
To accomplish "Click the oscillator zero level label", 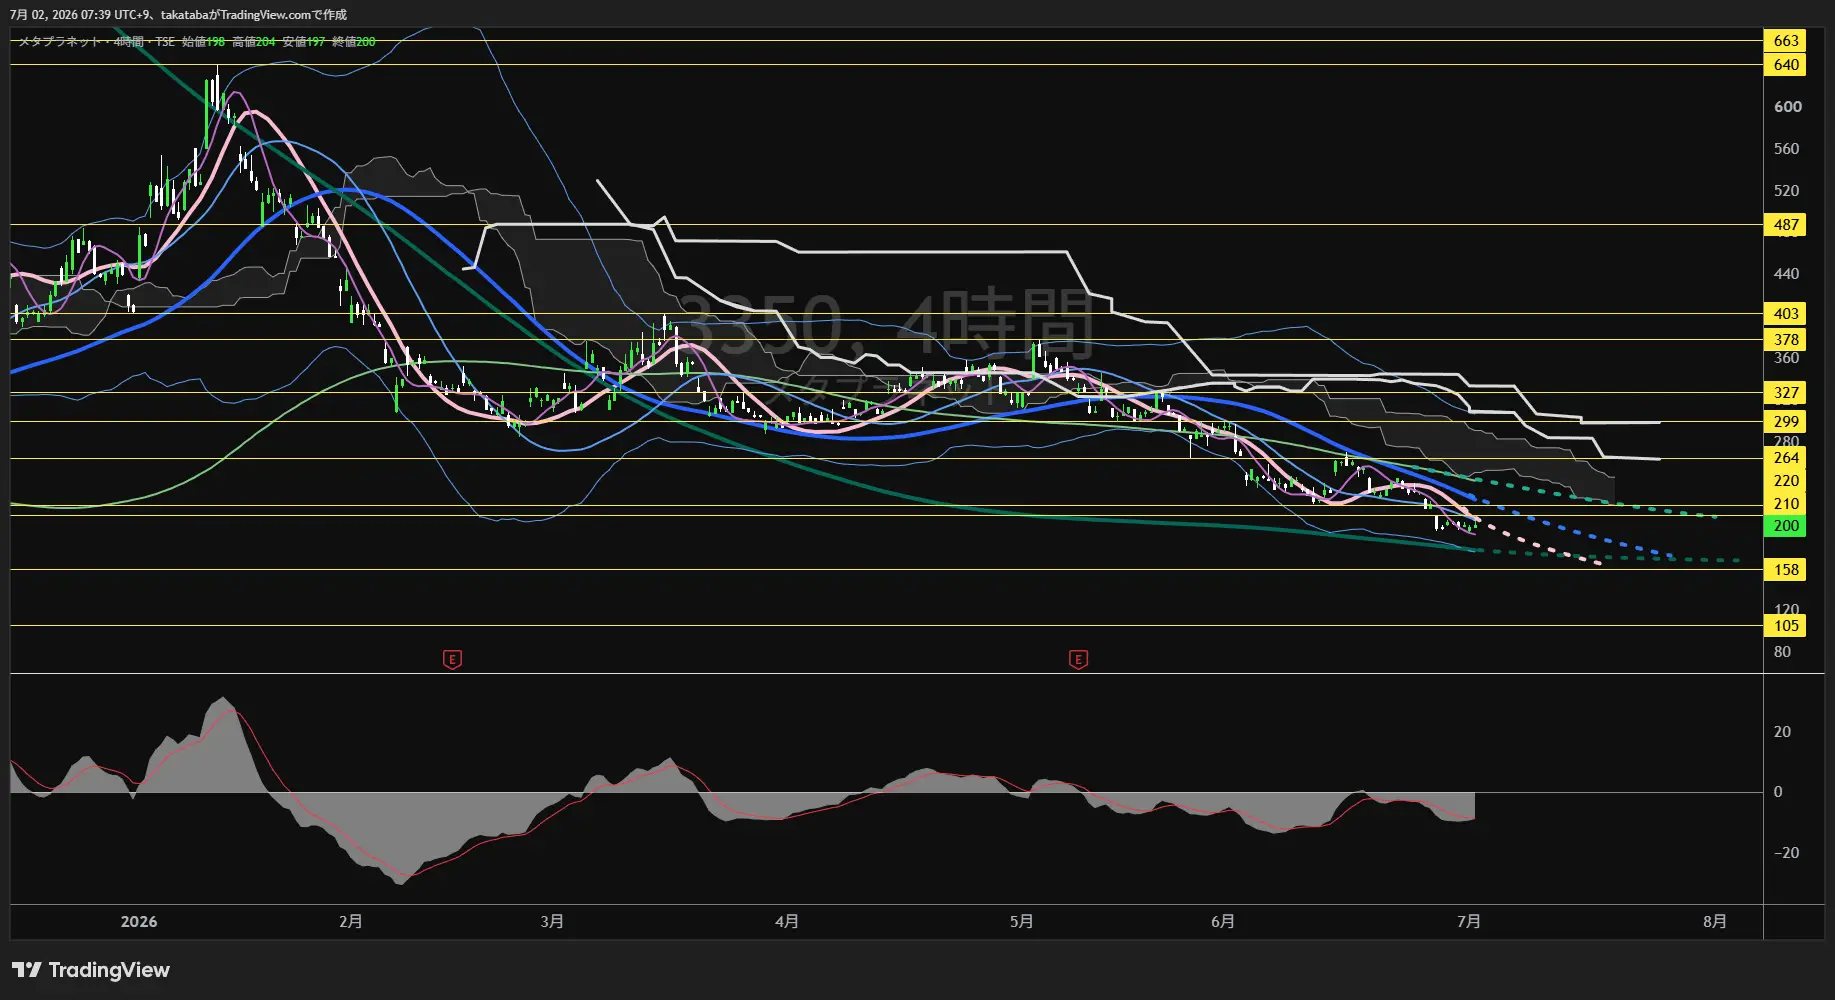I will tap(1777, 792).
